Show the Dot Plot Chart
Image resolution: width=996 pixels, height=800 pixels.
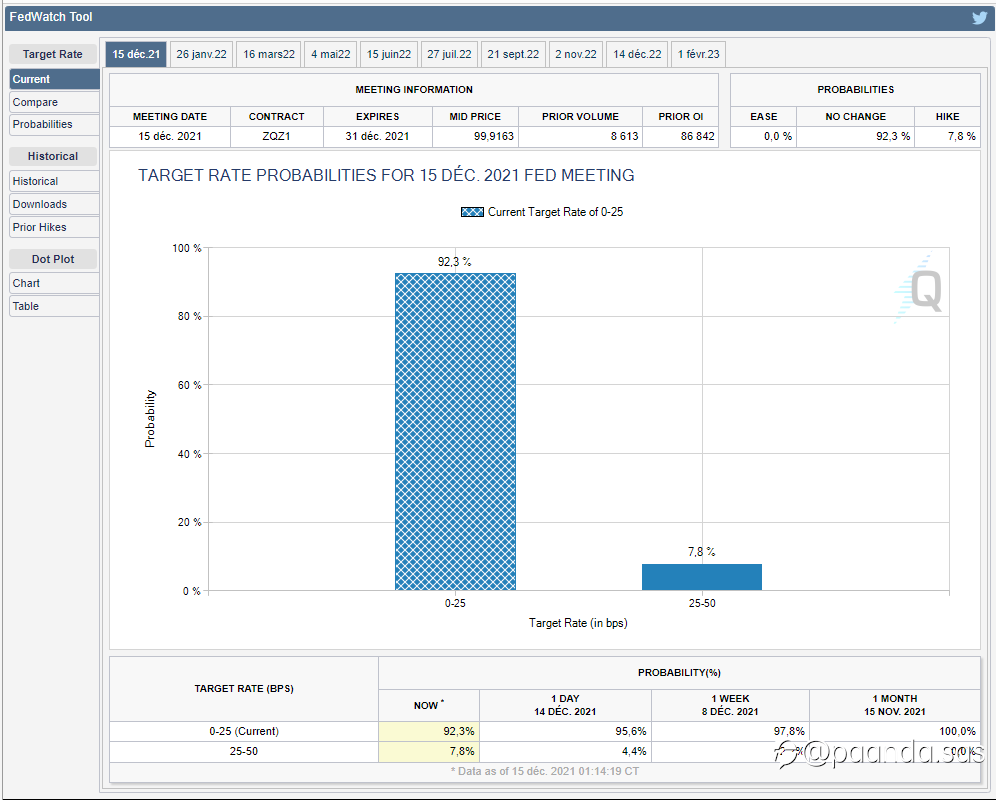tap(54, 283)
